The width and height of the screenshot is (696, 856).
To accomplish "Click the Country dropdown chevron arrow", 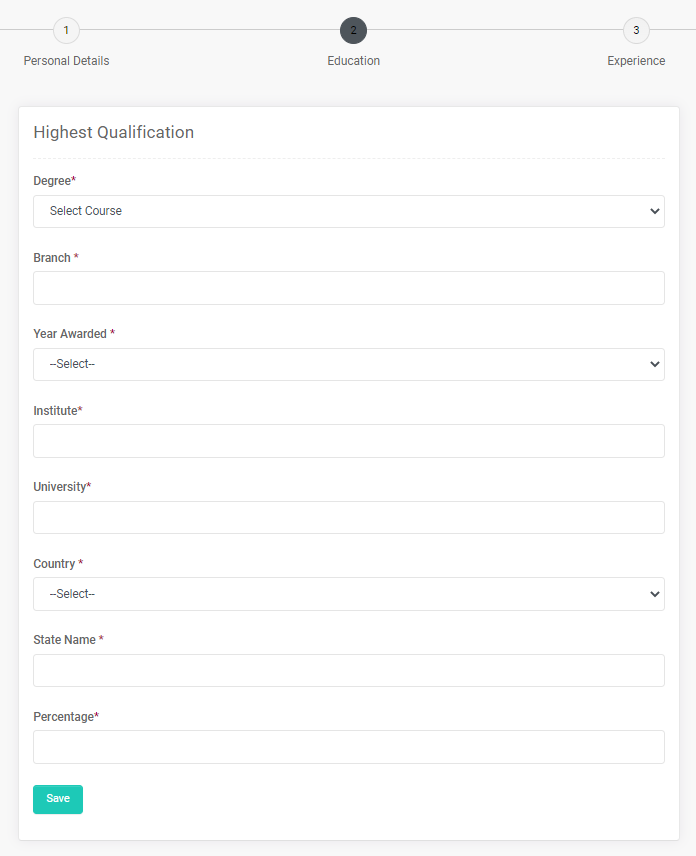I will pos(655,594).
